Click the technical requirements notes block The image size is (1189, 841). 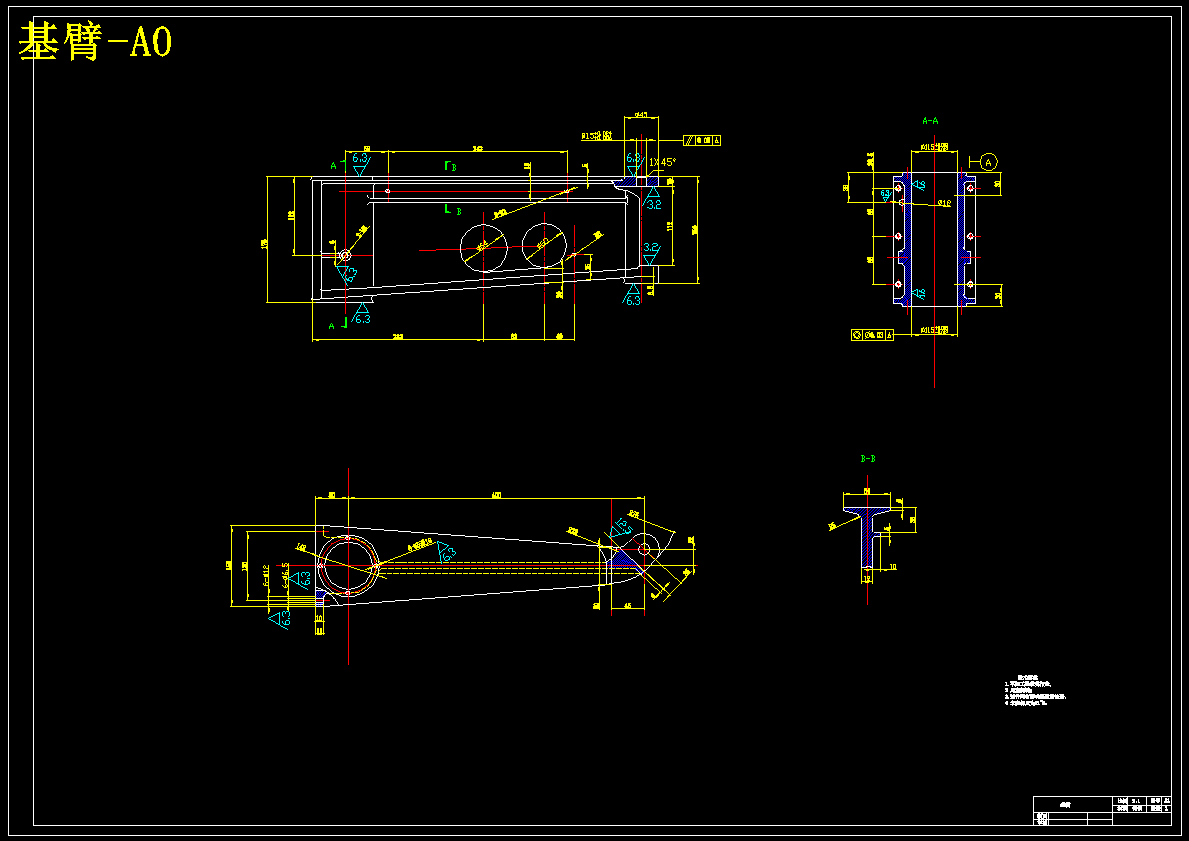pos(1035,690)
